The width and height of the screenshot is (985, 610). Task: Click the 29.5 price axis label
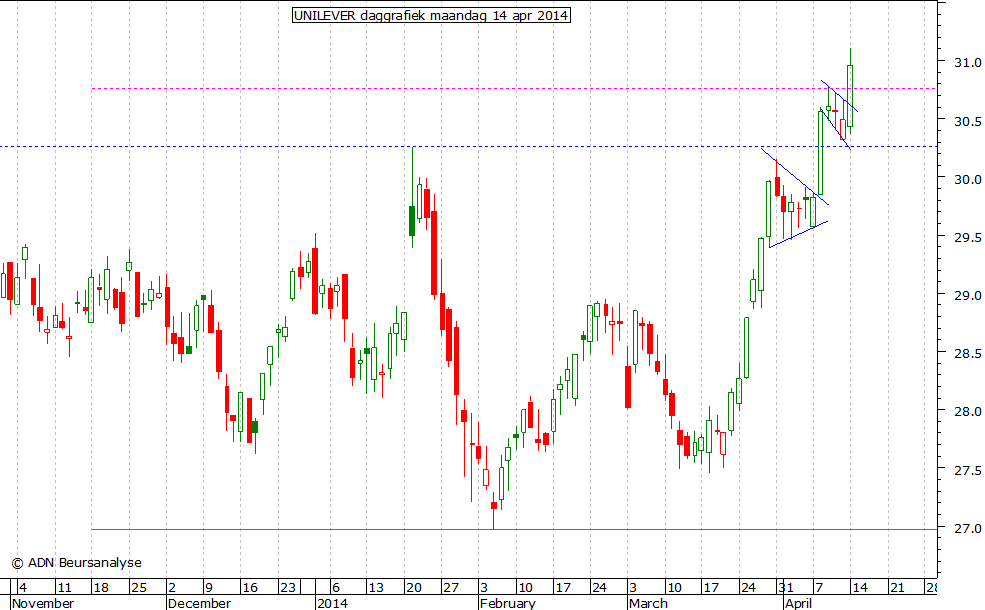967,237
